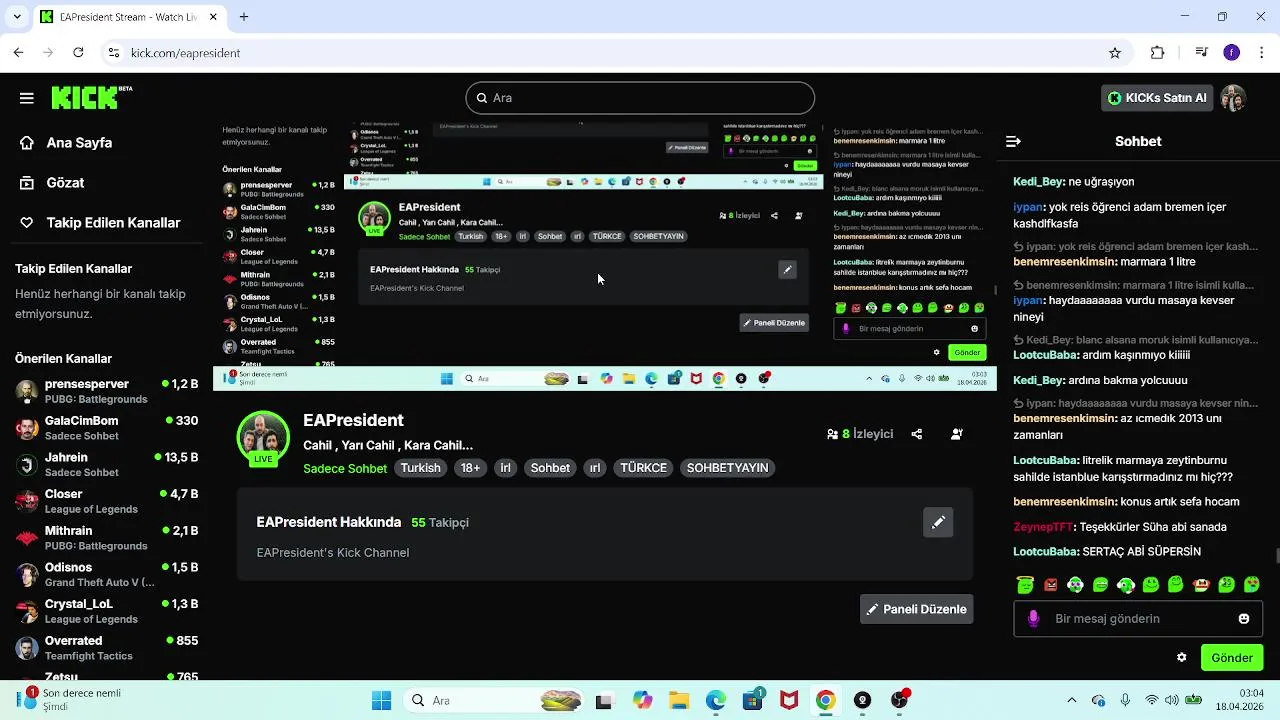
Task: Click the EAPresident live avatar
Action: click(263, 437)
